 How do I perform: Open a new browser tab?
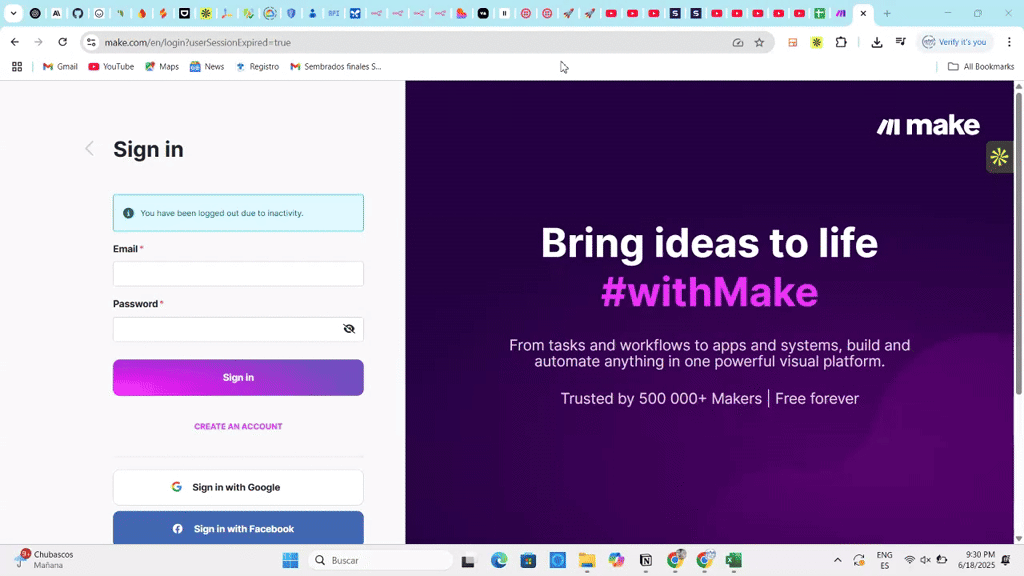click(x=887, y=13)
